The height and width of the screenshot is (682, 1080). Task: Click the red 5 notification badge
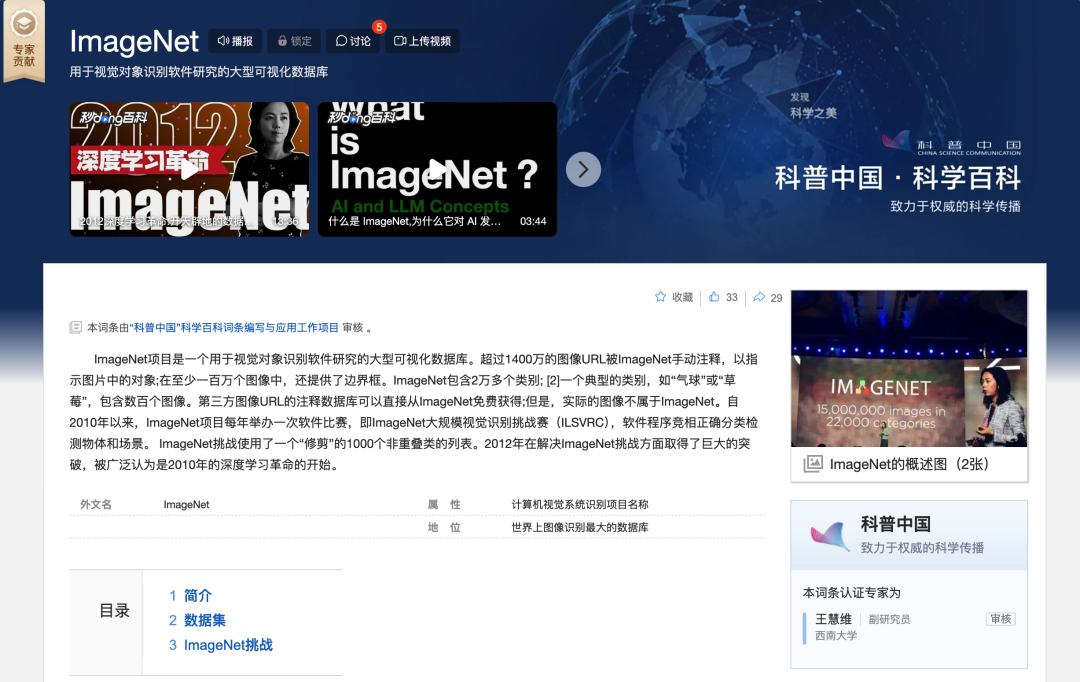pyautogui.click(x=379, y=27)
